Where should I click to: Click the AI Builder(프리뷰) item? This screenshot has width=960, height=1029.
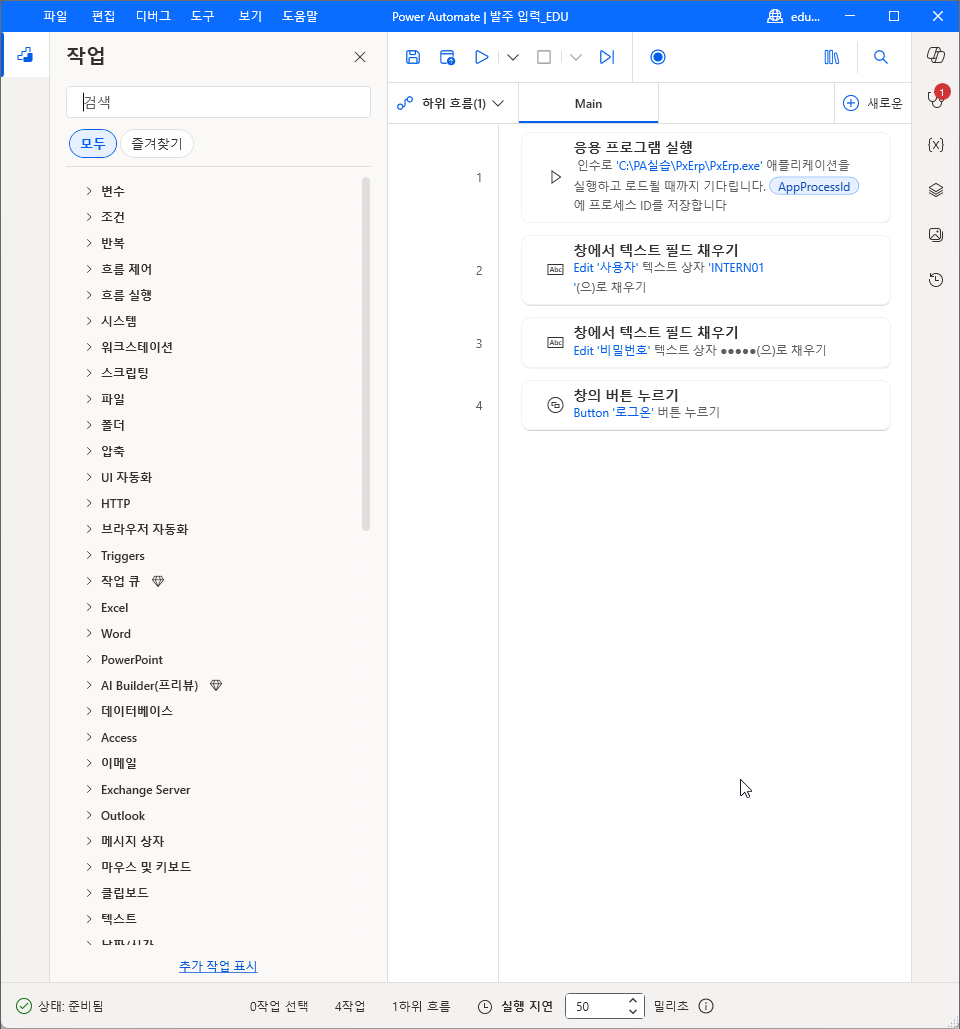[x=149, y=686]
